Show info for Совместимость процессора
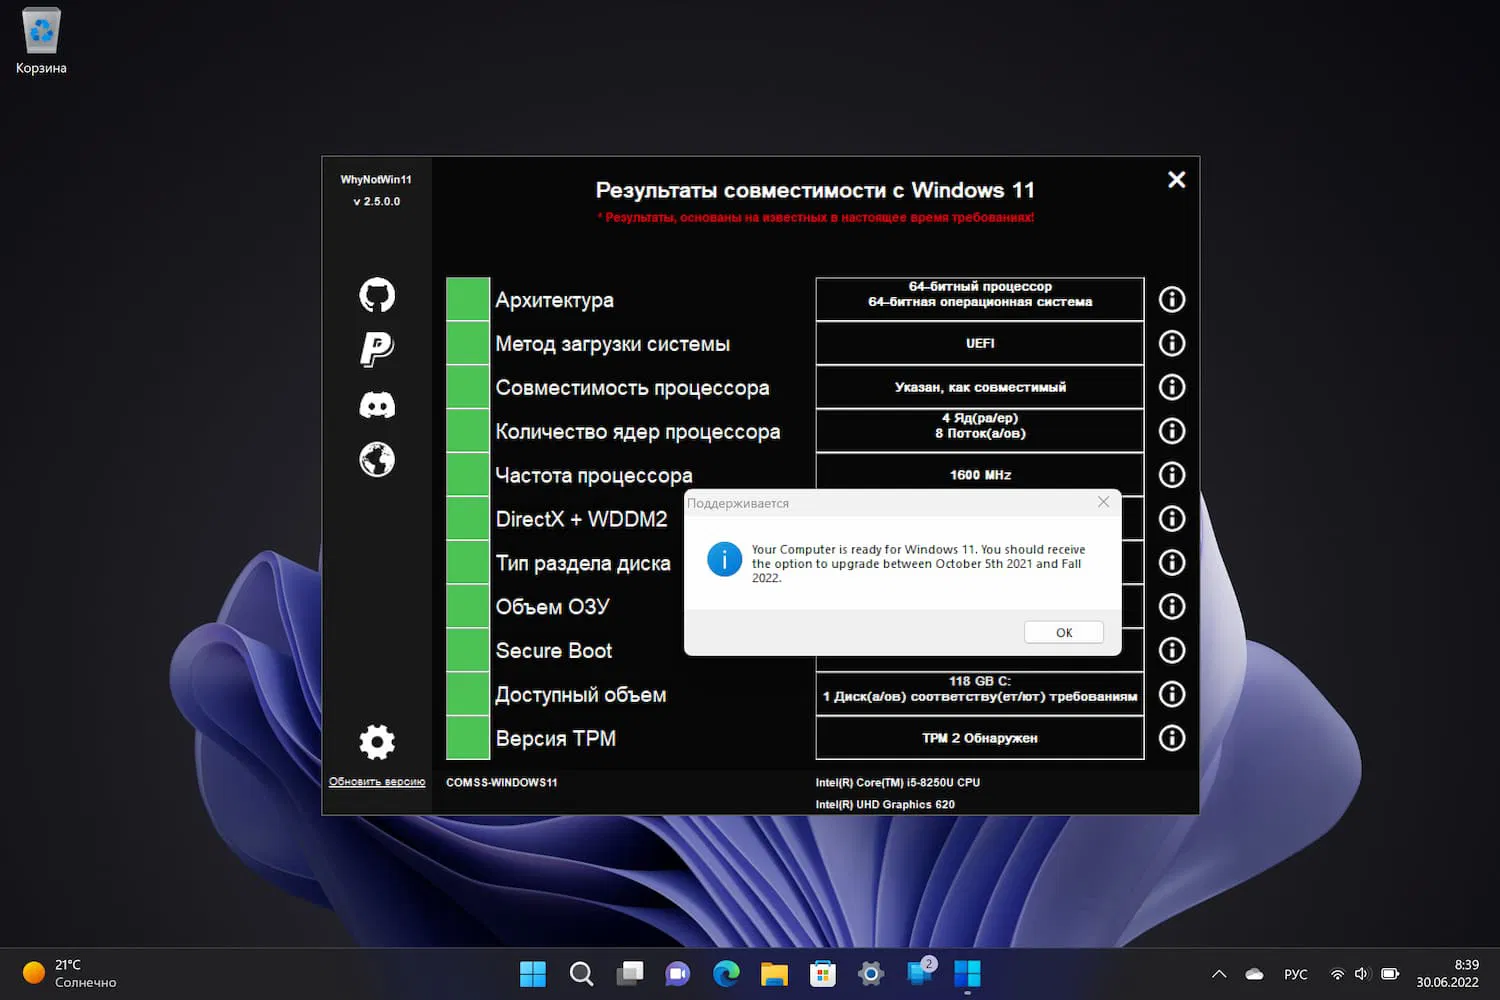 pyautogui.click(x=1171, y=387)
